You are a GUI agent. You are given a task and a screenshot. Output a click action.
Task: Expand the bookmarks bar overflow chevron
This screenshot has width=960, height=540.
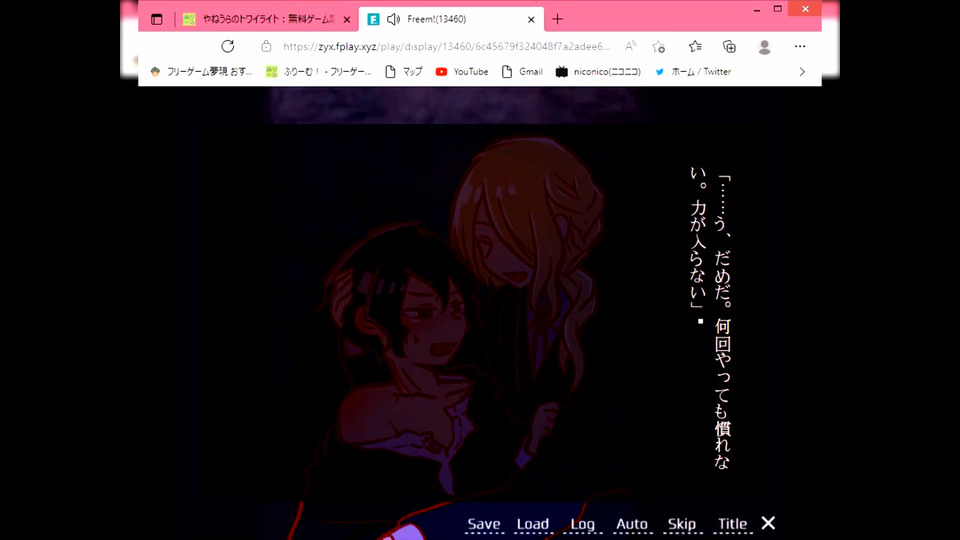(x=802, y=72)
